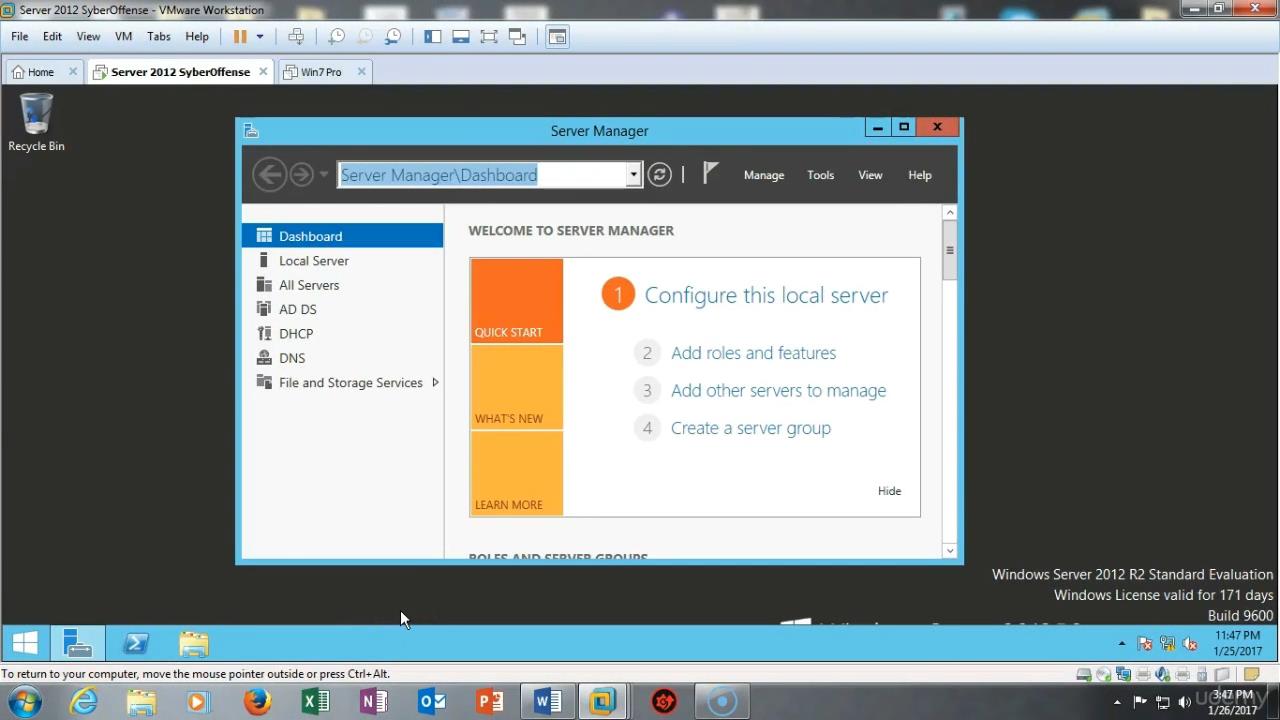Image resolution: width=1280 pixels, height=720 pixels.
Task: Select Local Server in the sidebar
Action: coord(342,260)
